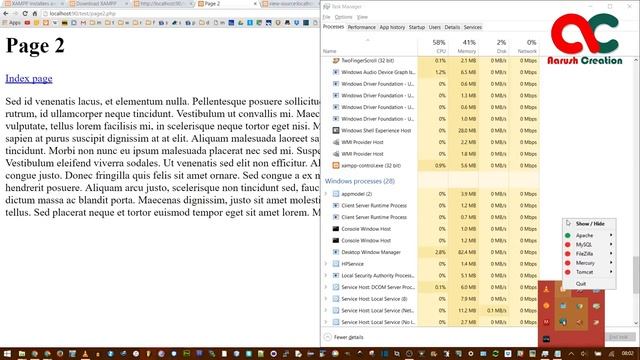This screenshot has width=640, height=360.
Task: Open the Apache submenu arrow
Action: (x=611, y=235)
